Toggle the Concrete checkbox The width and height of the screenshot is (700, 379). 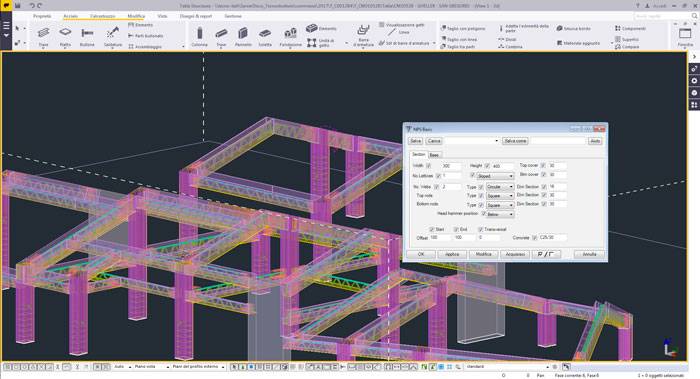(534, 237)
